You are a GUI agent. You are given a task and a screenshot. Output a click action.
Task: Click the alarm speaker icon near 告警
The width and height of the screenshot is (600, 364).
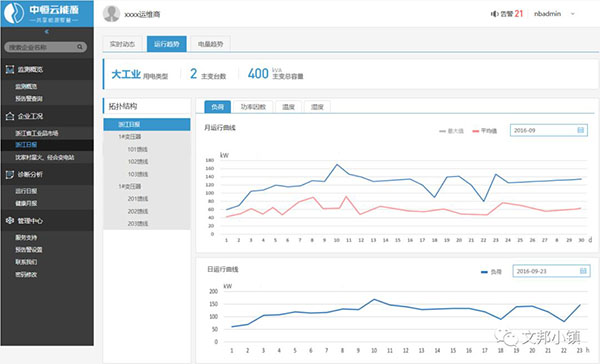coord(494,14)
